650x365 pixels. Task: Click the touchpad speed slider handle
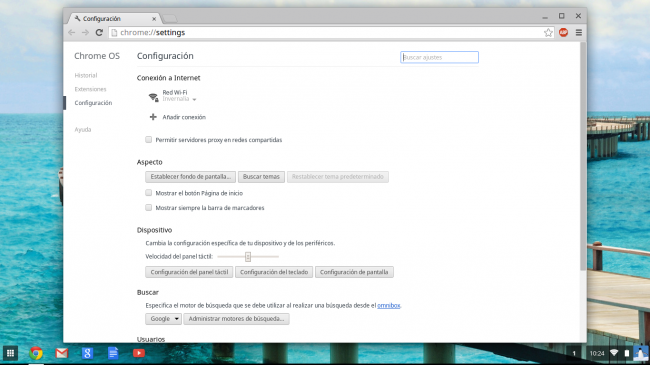(248, 257)
